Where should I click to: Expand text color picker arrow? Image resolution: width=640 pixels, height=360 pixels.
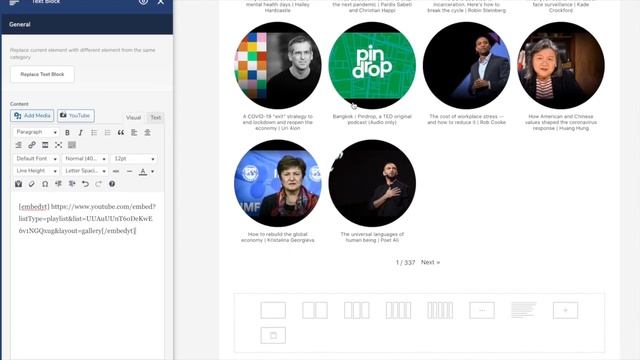[153, 171]
